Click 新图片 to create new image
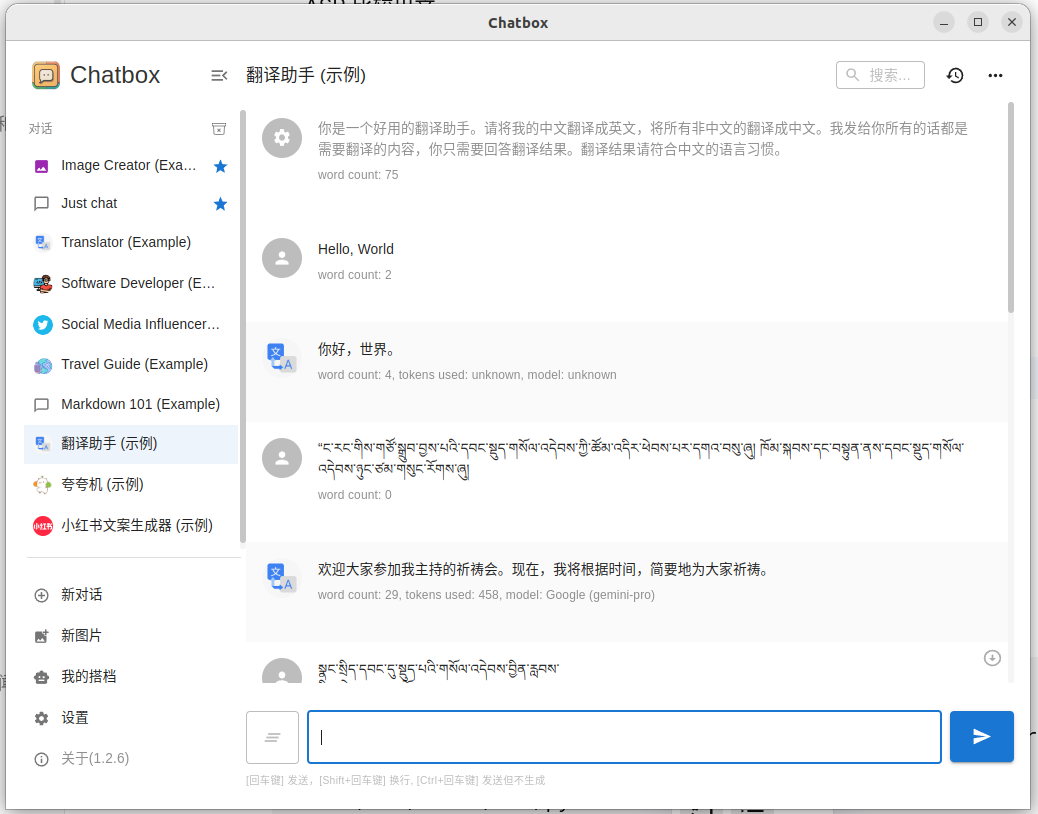 click(x=82, y=635)
